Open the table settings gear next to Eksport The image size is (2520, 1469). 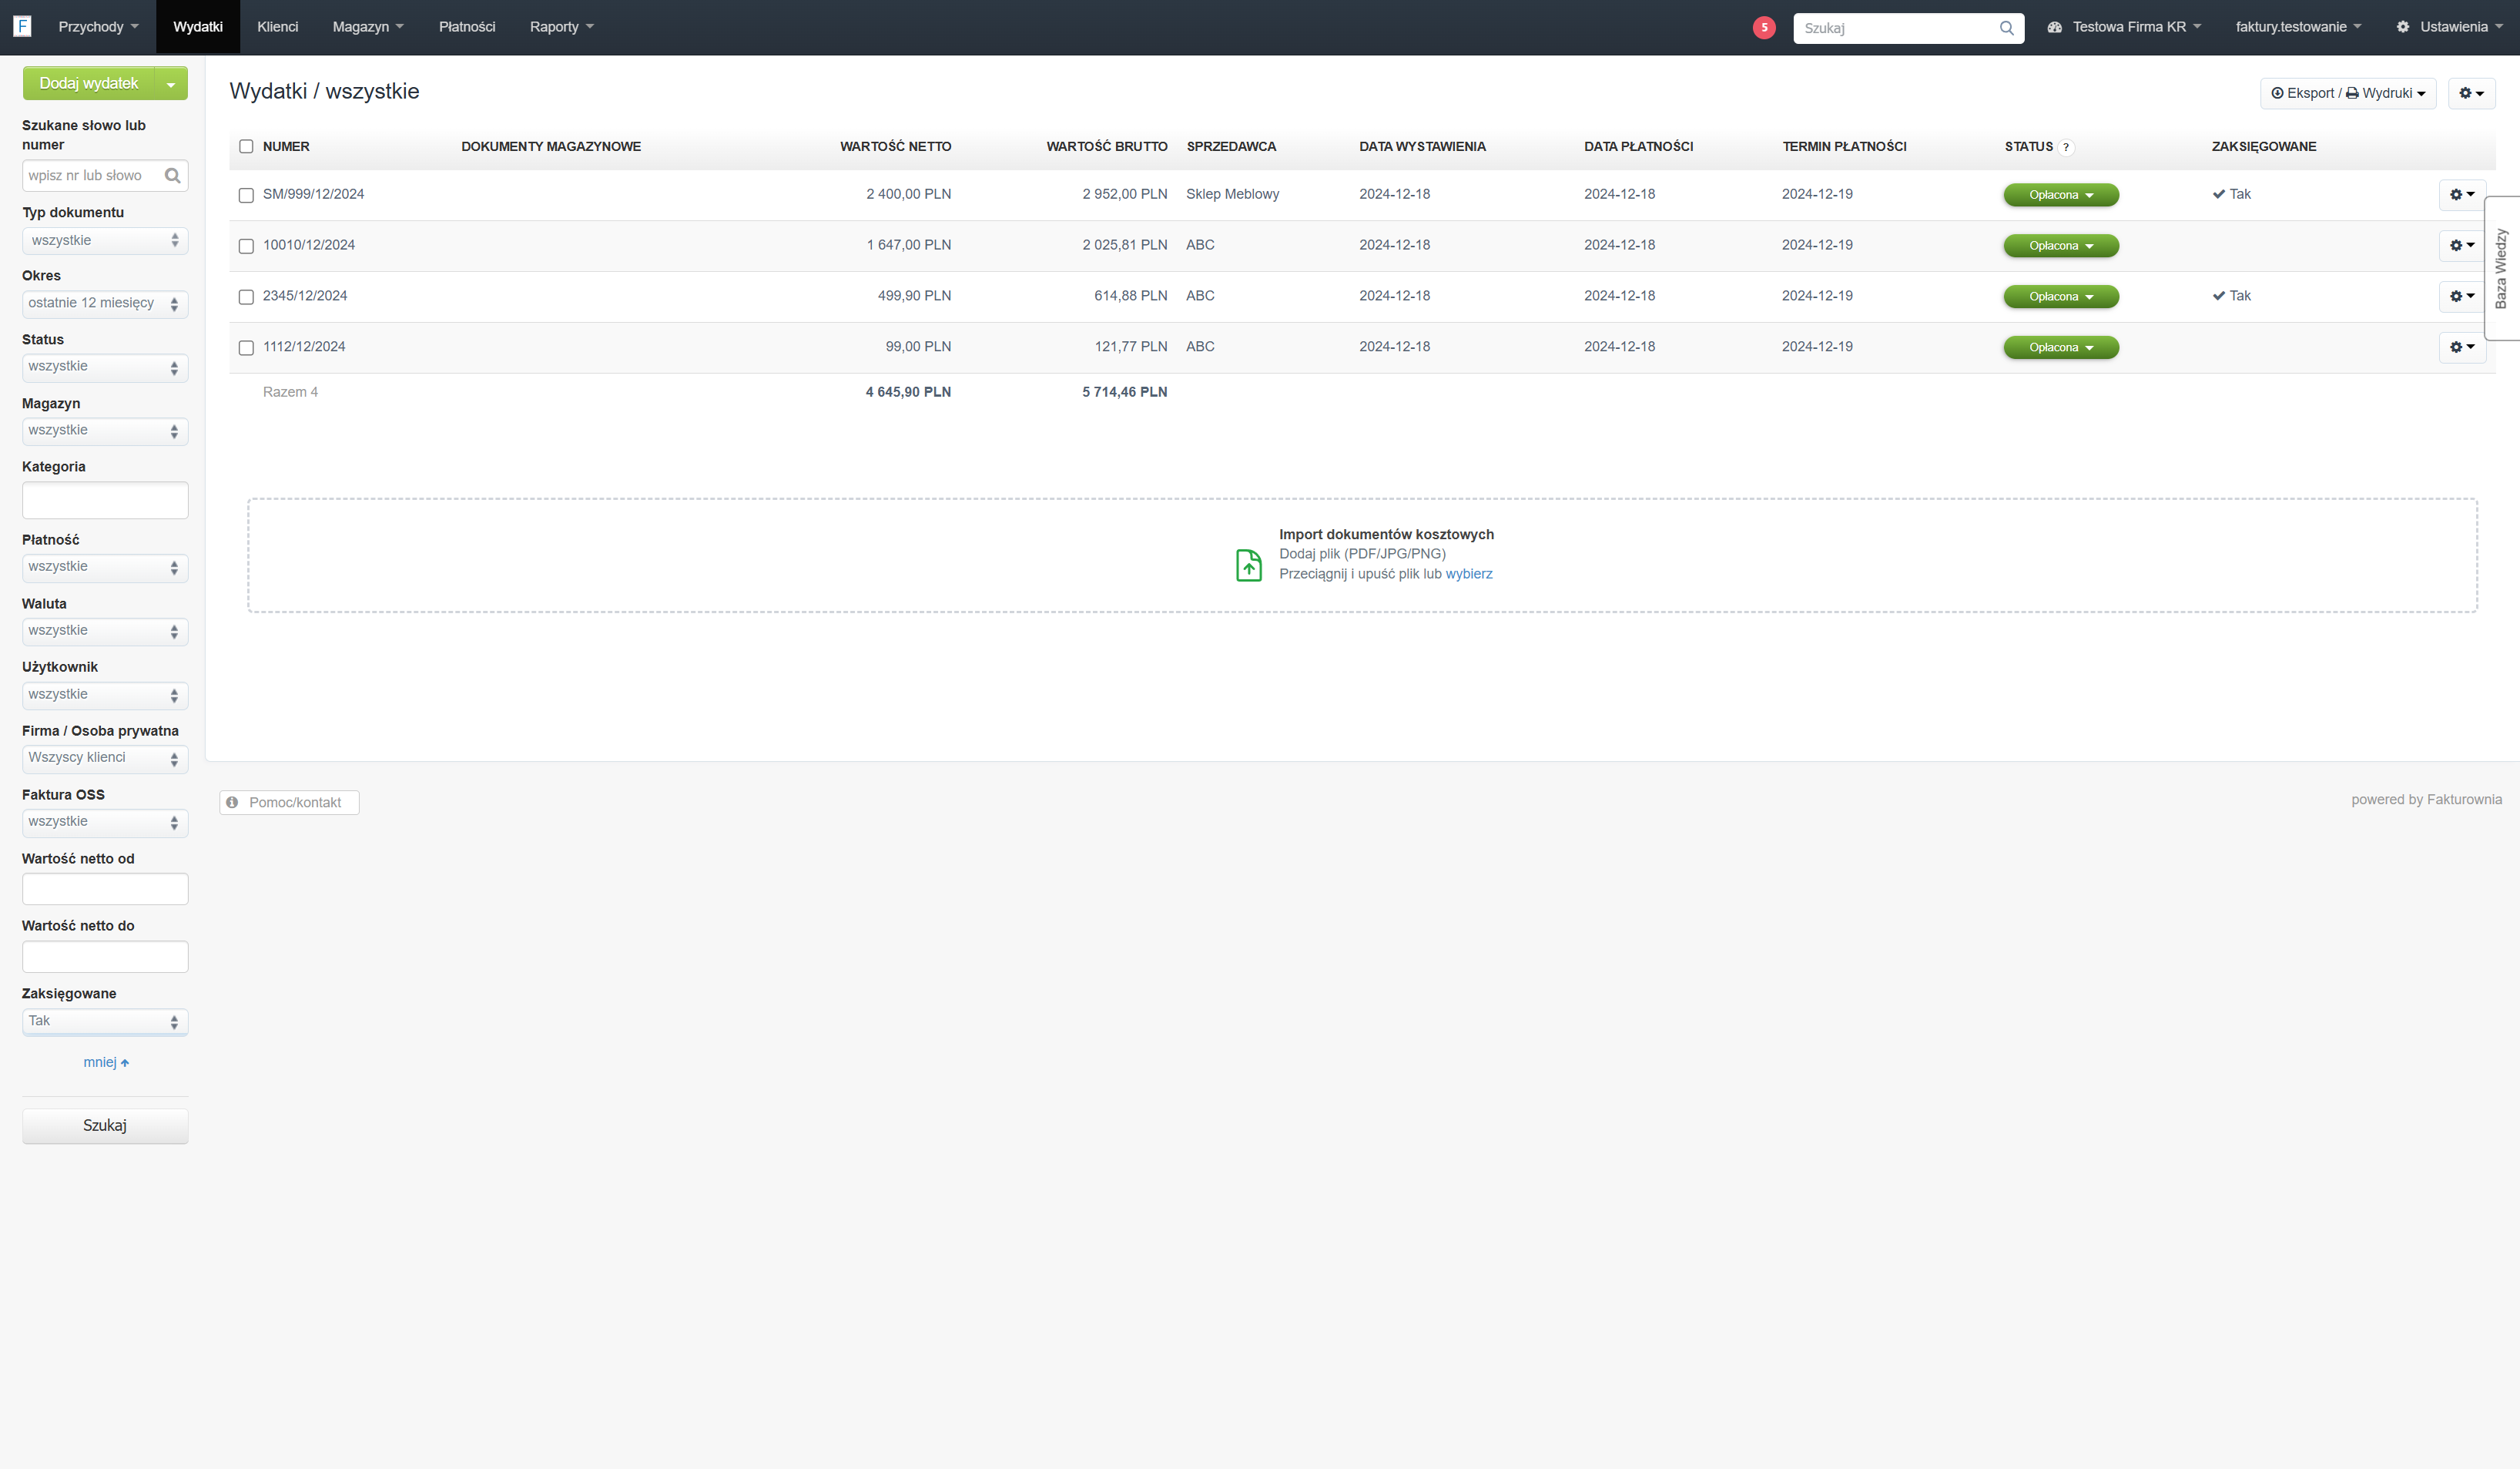pyautogui.click(x=2471, y=93)
